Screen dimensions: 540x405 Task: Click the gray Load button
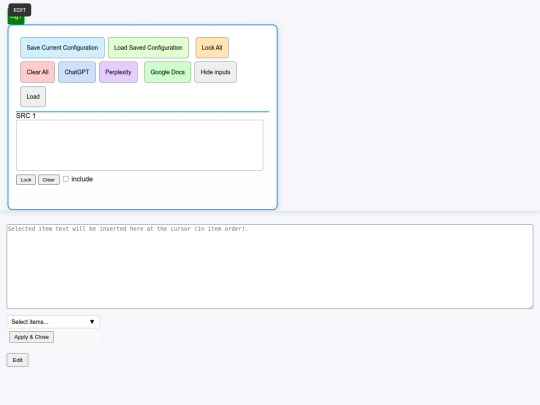click(x=33, y=97)
